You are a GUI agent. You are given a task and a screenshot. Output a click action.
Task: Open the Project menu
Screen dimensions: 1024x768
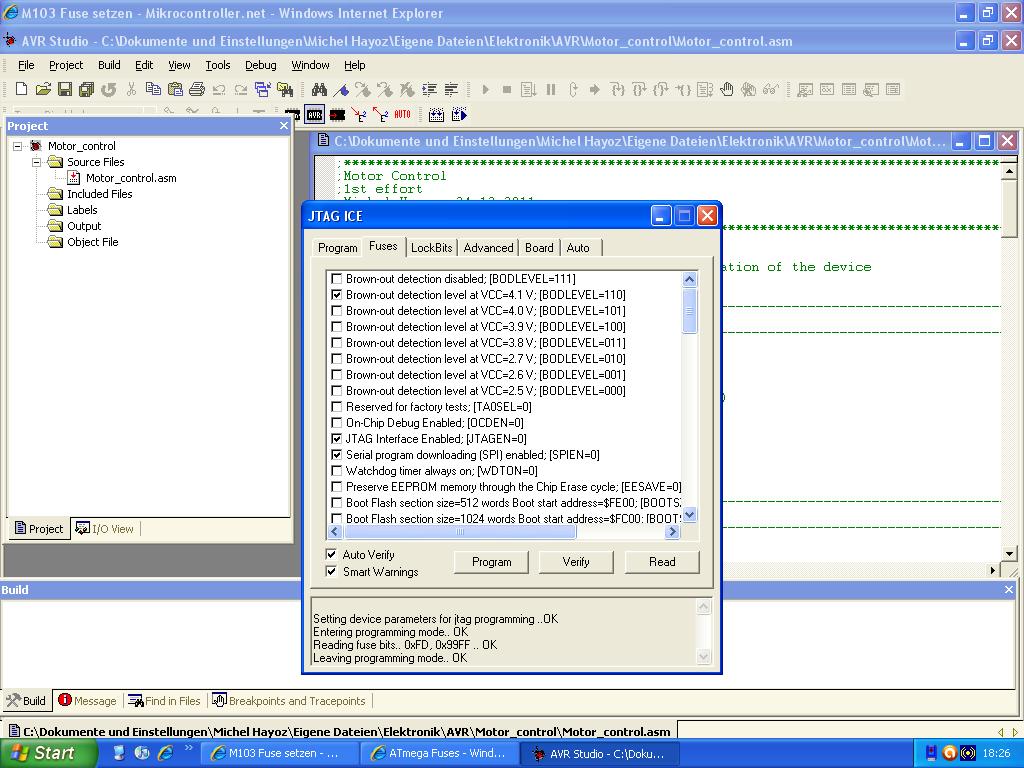(x=66, y=65)
